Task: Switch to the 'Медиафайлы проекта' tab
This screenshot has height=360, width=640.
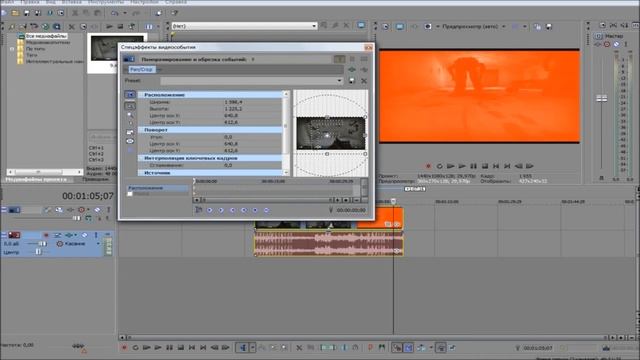Action: click(36, 179)
